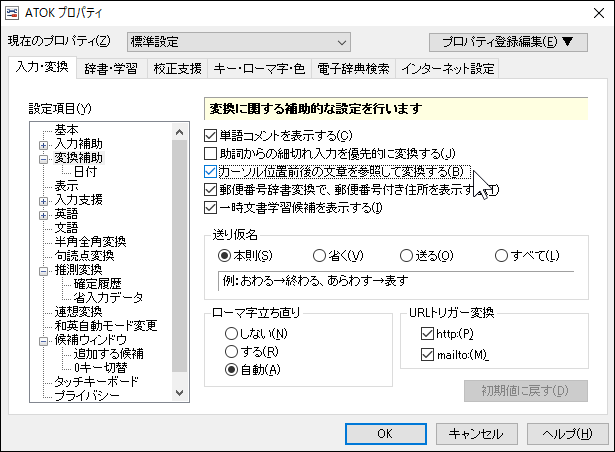615x452 pixels.
Task: Expand the 入力支援 tree node
Action: pos(44,201)
